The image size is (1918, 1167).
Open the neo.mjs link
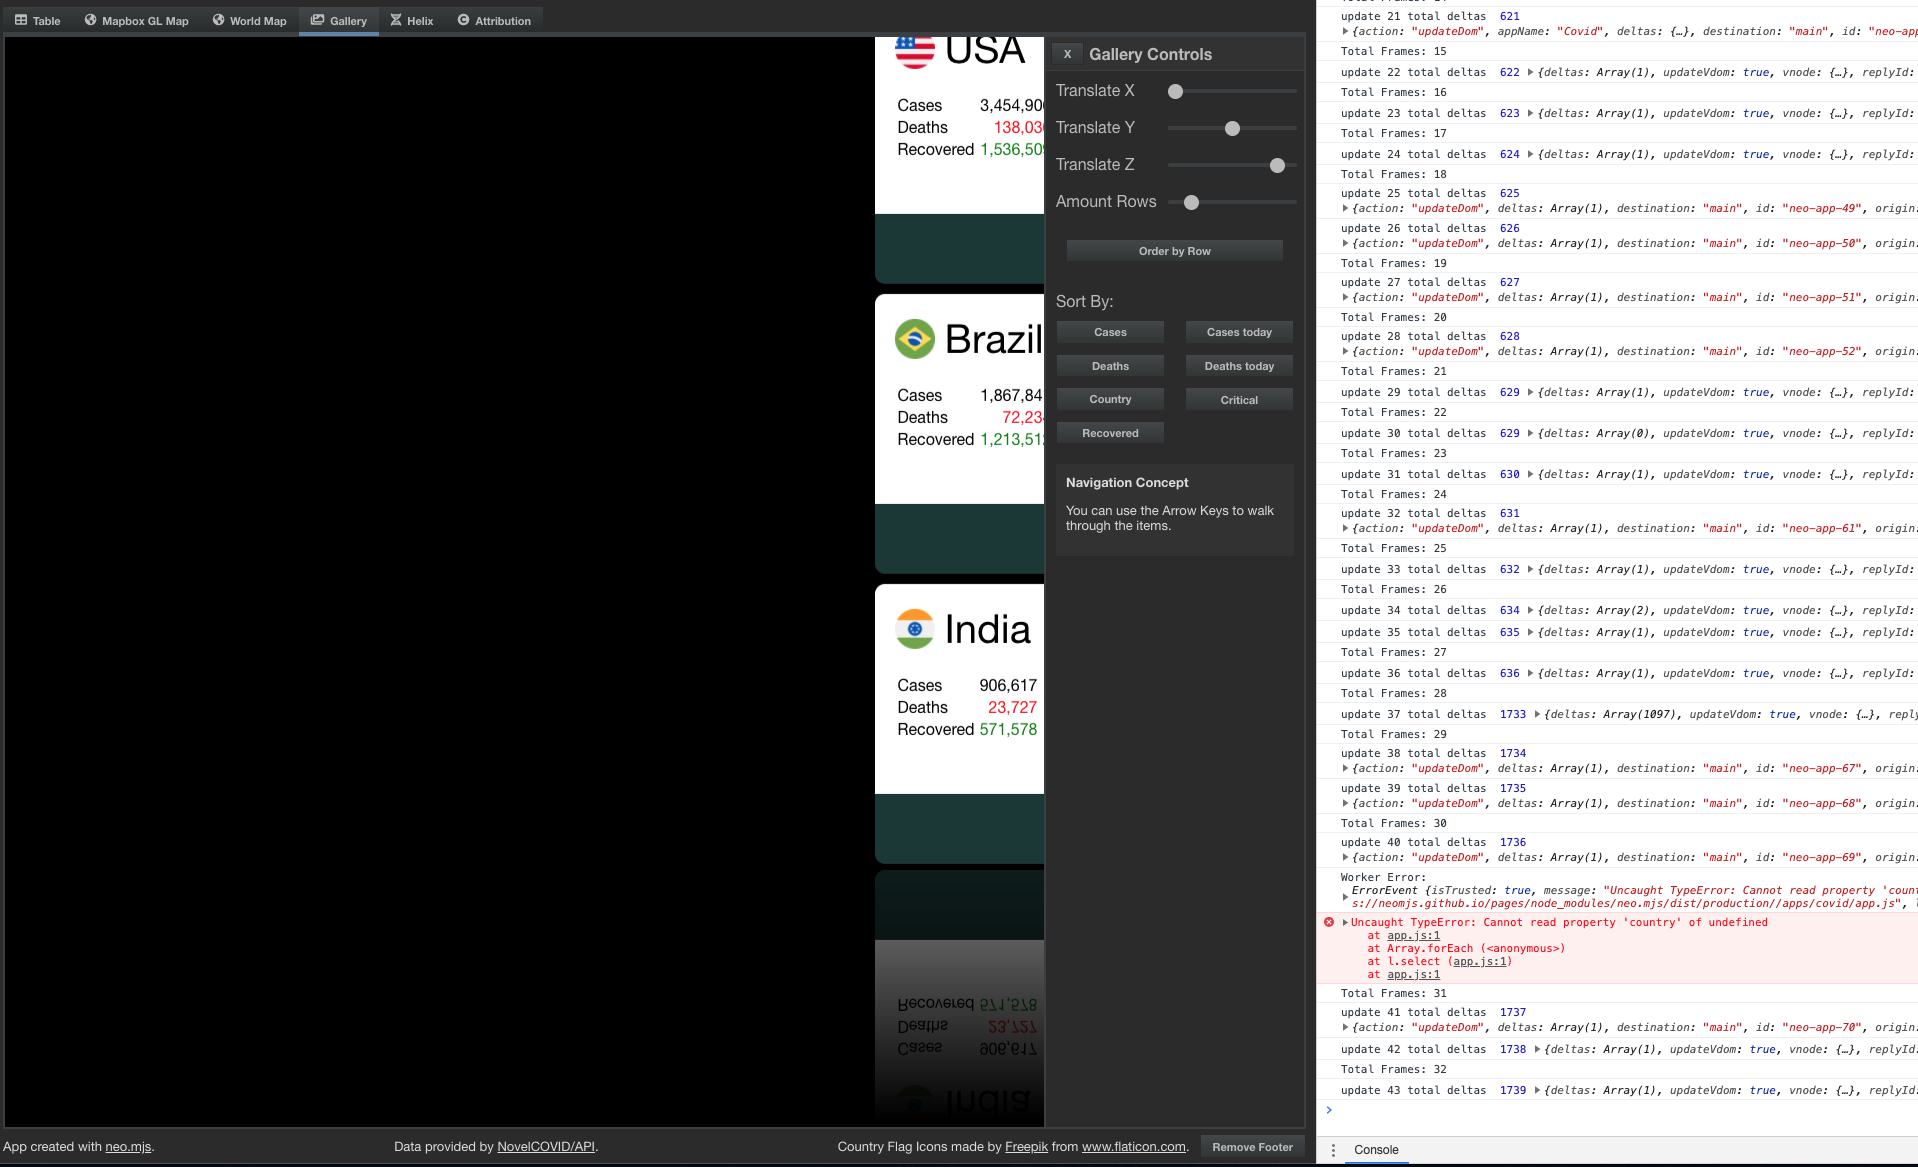tap(128, 1147)
